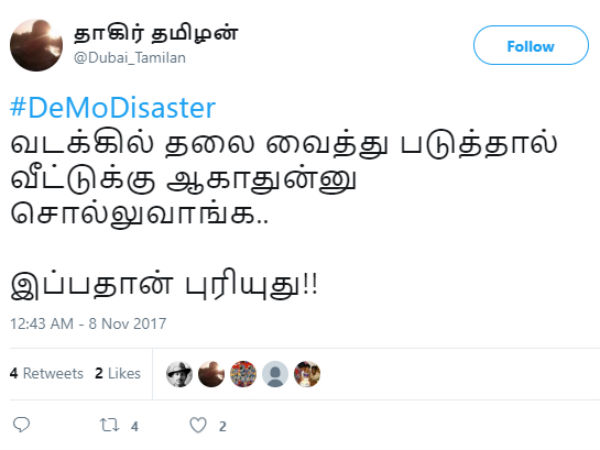
Task: Click the tweet line starting with வடக்கில்
Action: (x=284, y=145)
